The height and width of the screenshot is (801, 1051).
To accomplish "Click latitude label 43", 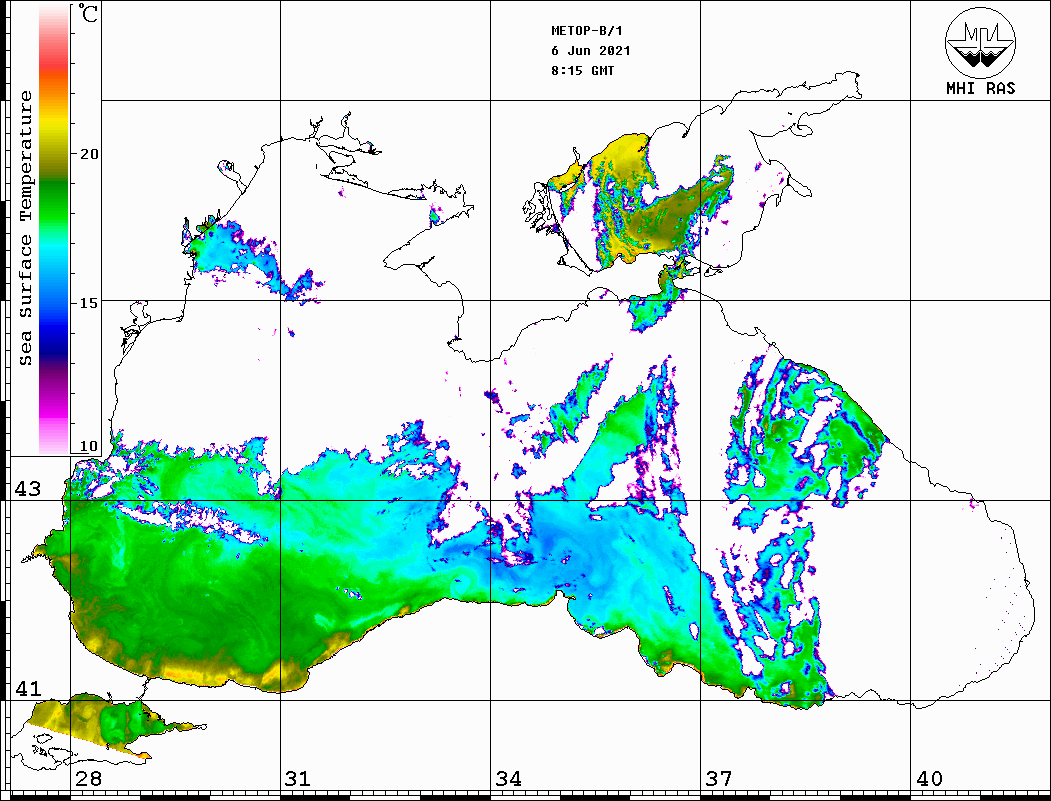I will tap(28, 489).
